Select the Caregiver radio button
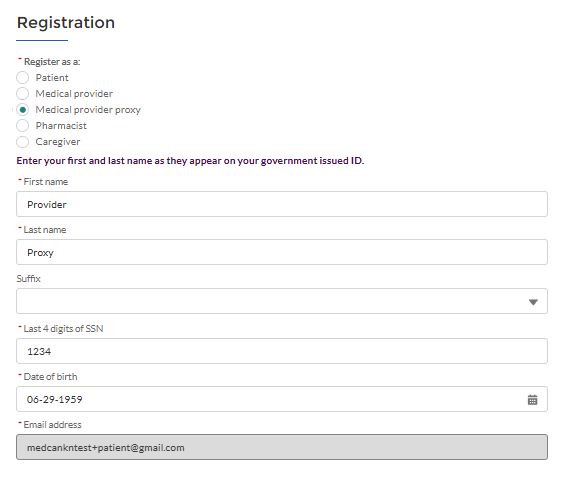The image size is (572, 481). tap(23, 142)
